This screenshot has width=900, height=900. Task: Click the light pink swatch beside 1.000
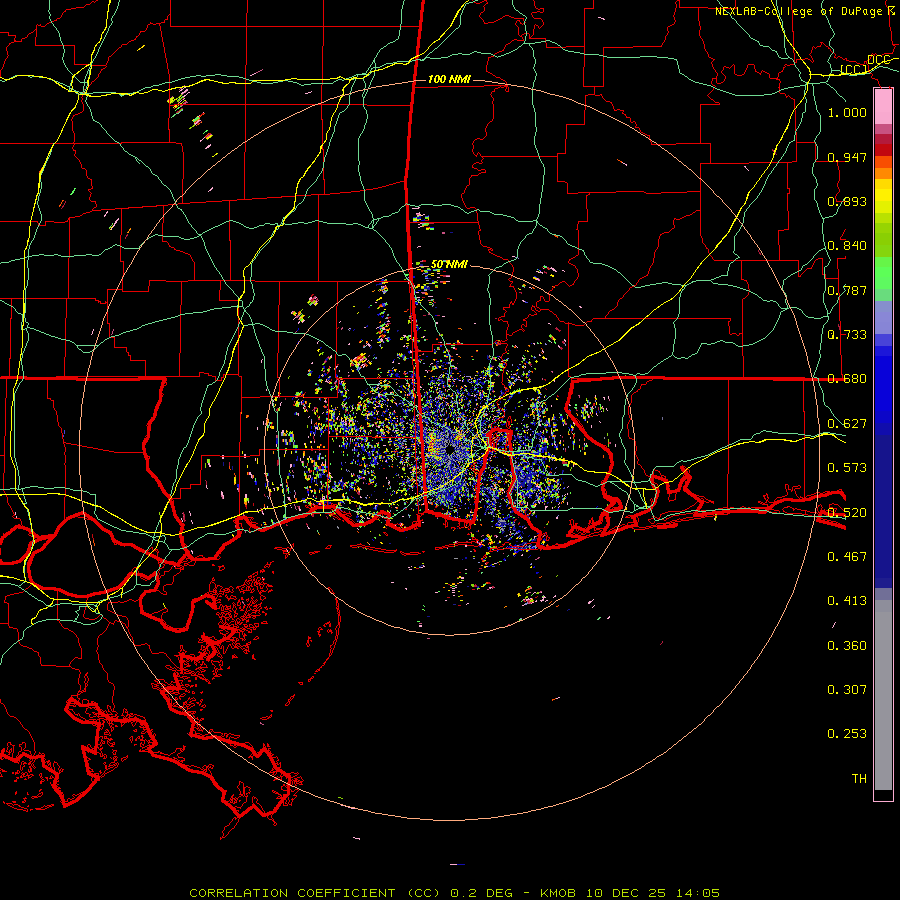[883, 107]
